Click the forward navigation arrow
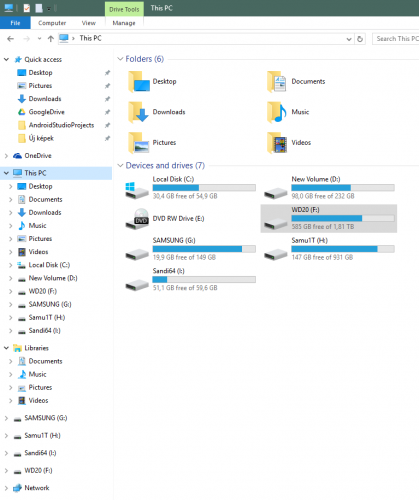 click(x=27, y=39)
